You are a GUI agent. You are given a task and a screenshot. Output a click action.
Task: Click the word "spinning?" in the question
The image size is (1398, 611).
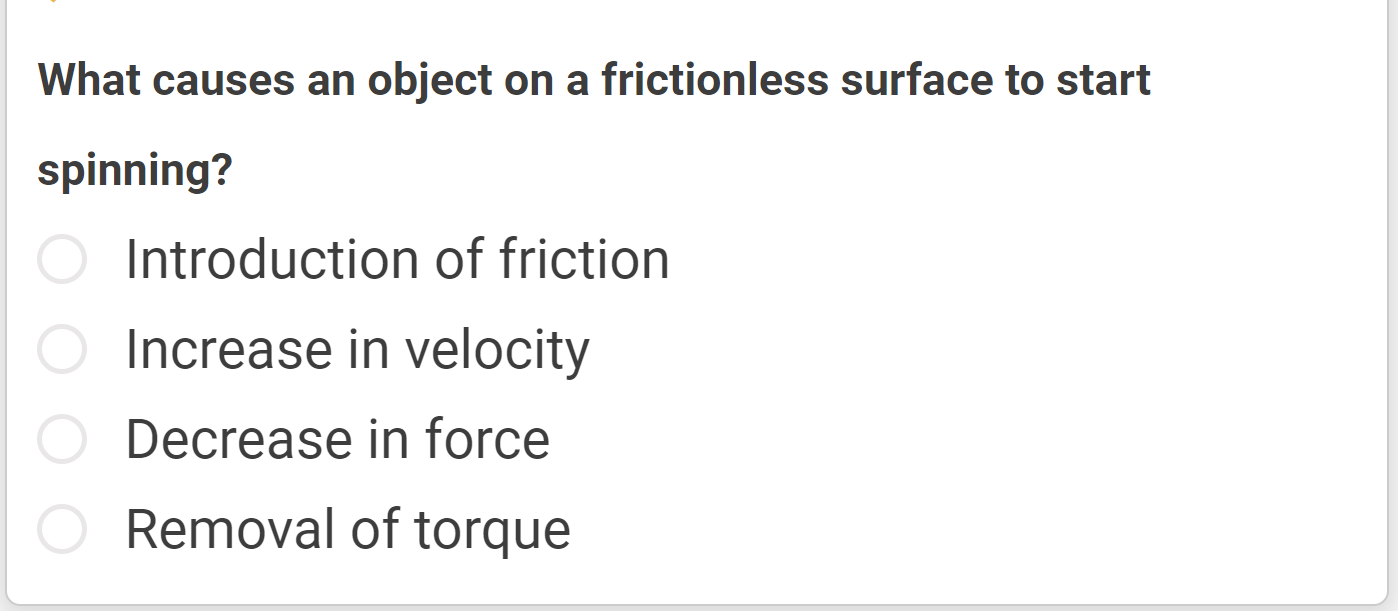135,169
